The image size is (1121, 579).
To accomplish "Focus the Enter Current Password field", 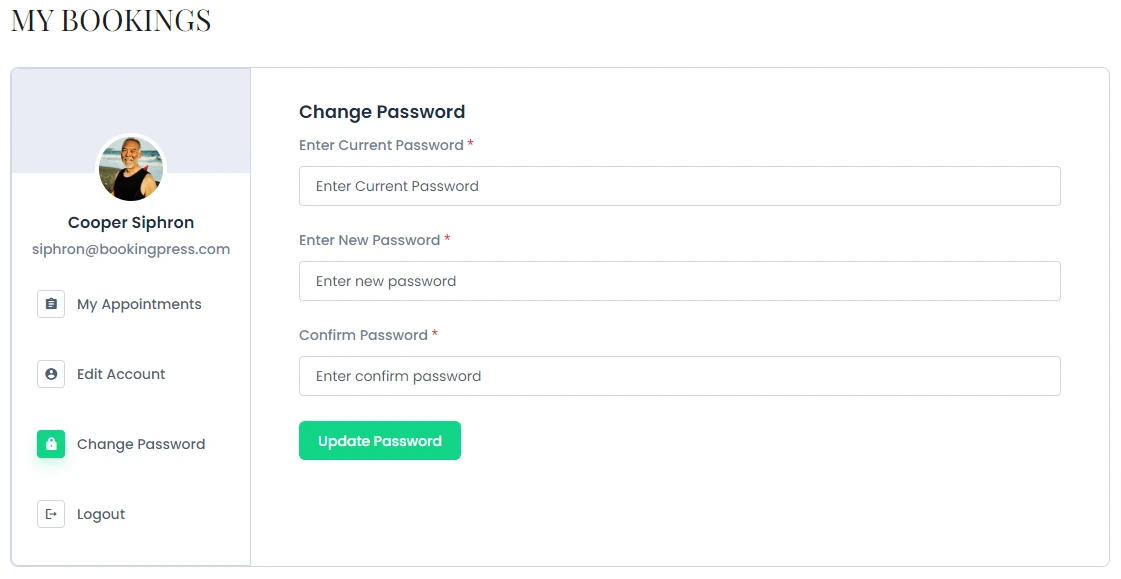I will (679, 186).
